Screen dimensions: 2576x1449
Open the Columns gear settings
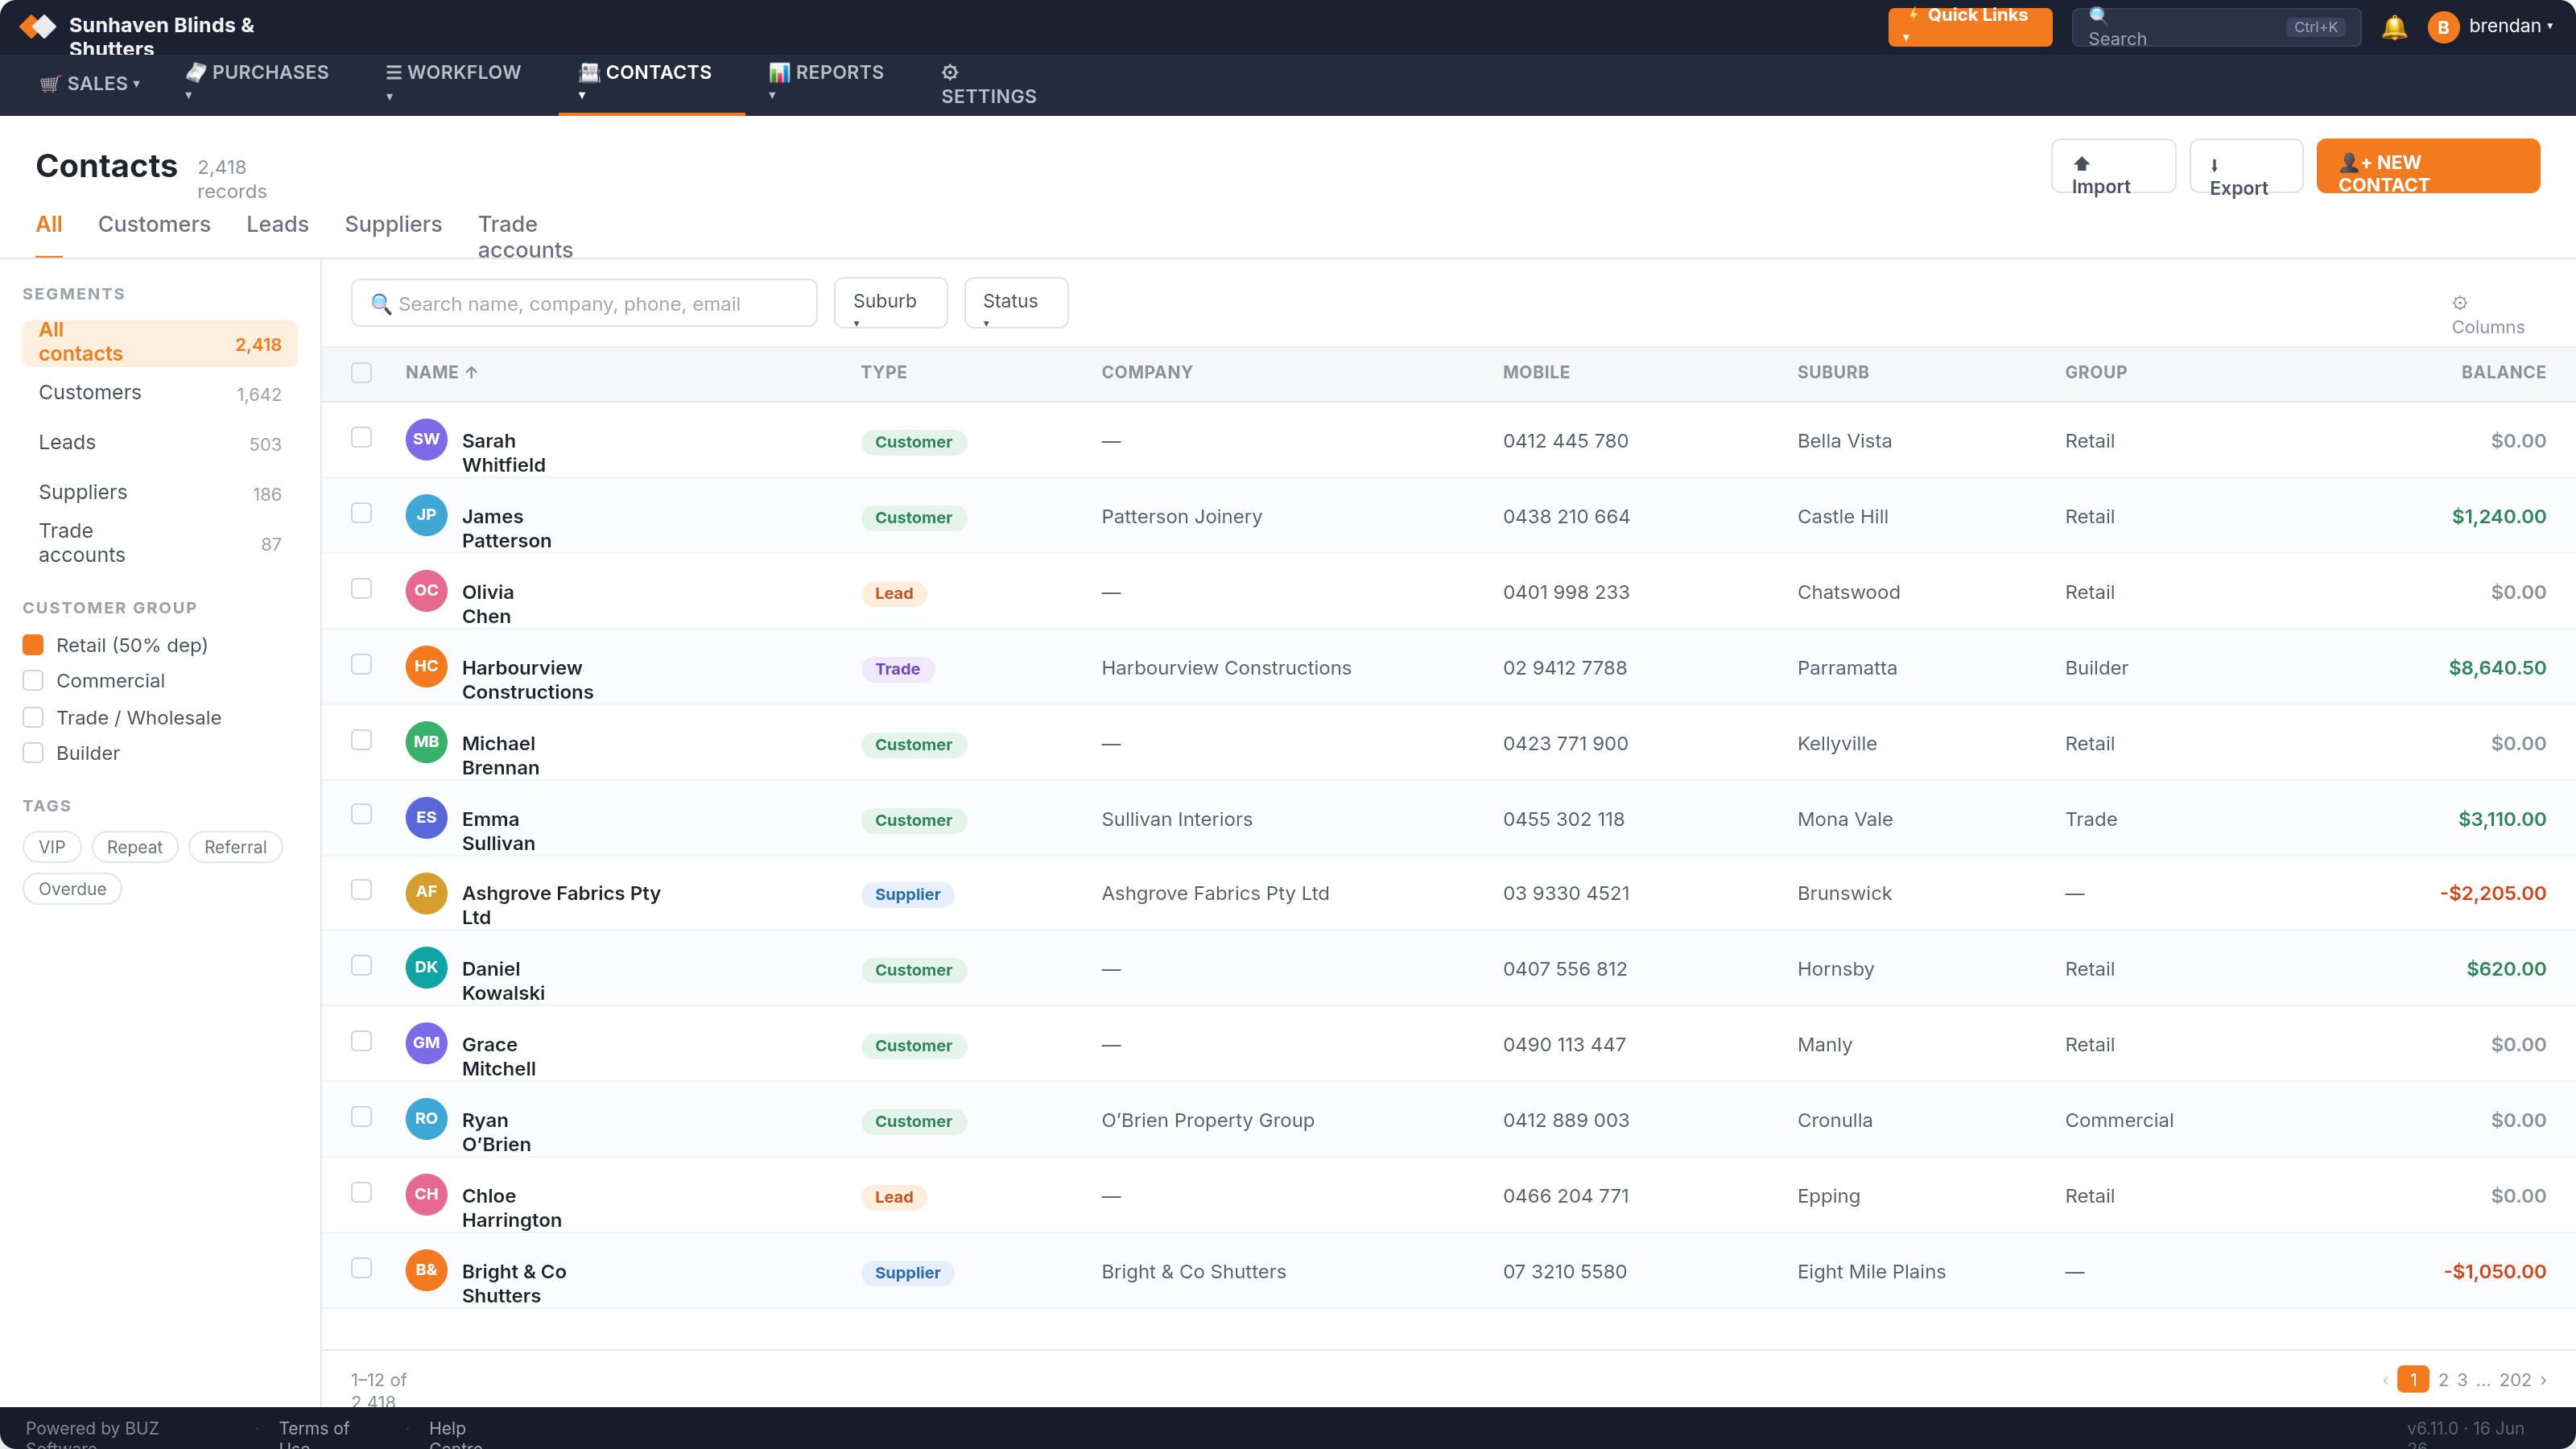[2460, 303]
